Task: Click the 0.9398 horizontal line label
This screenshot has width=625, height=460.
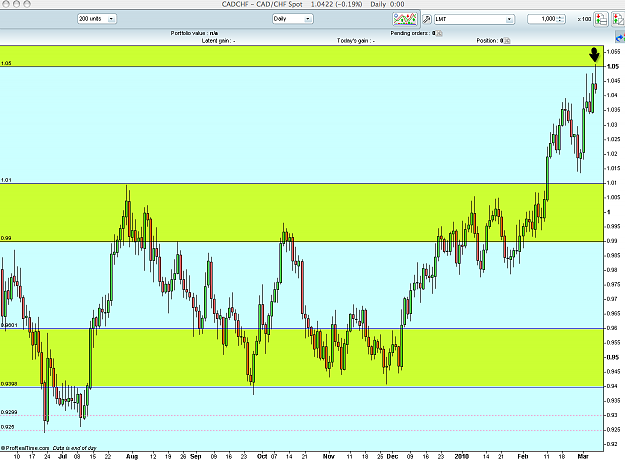Action: (9, 384)
